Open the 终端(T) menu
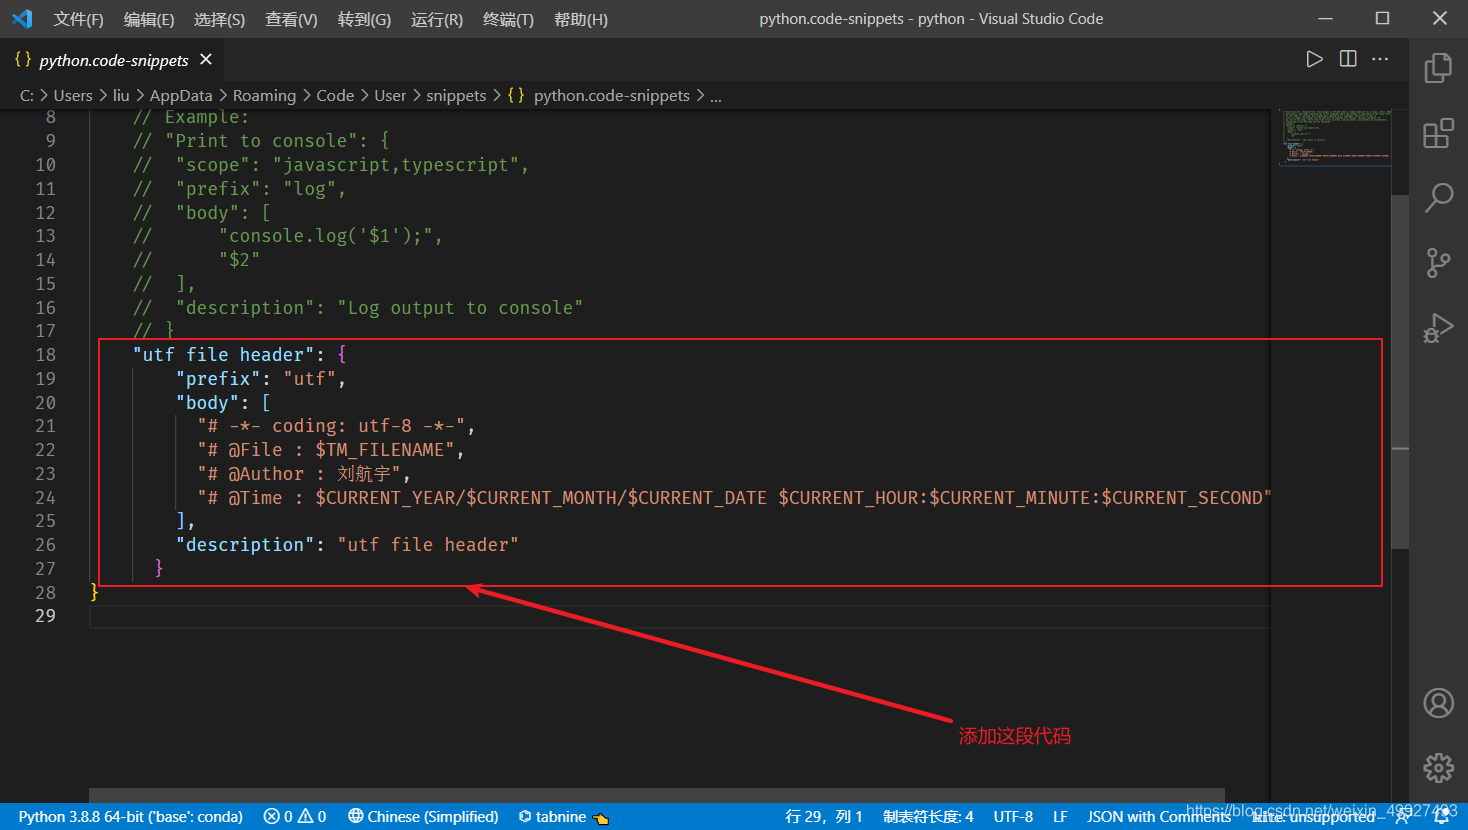Viewport: 1468px width, 830px height. (x=508, y=19)
